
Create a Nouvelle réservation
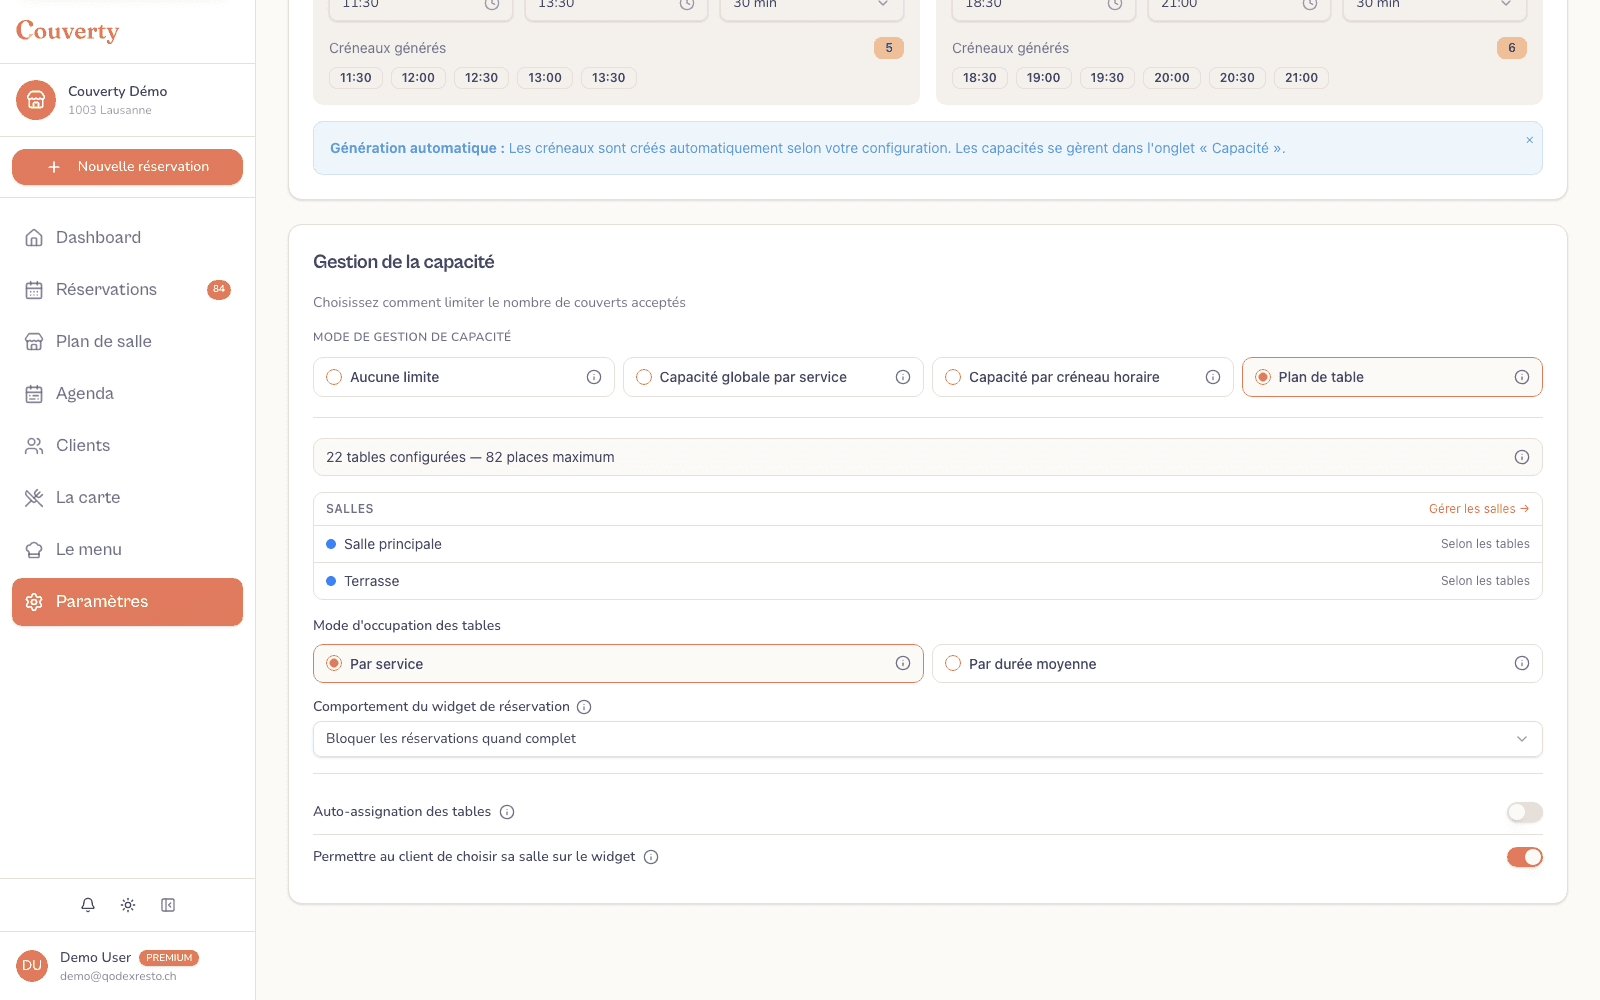[x=127, y=167]
